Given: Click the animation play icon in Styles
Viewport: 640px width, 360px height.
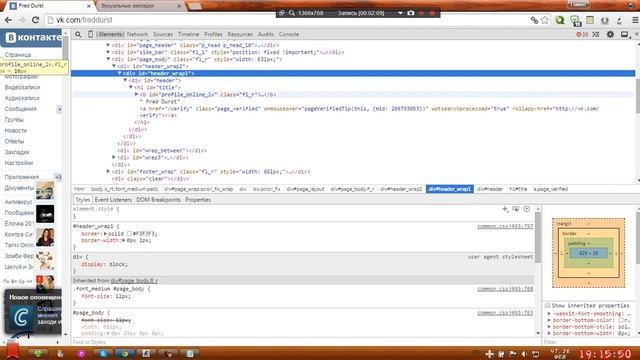Looking at the screenshot, I should coord(527,209).
